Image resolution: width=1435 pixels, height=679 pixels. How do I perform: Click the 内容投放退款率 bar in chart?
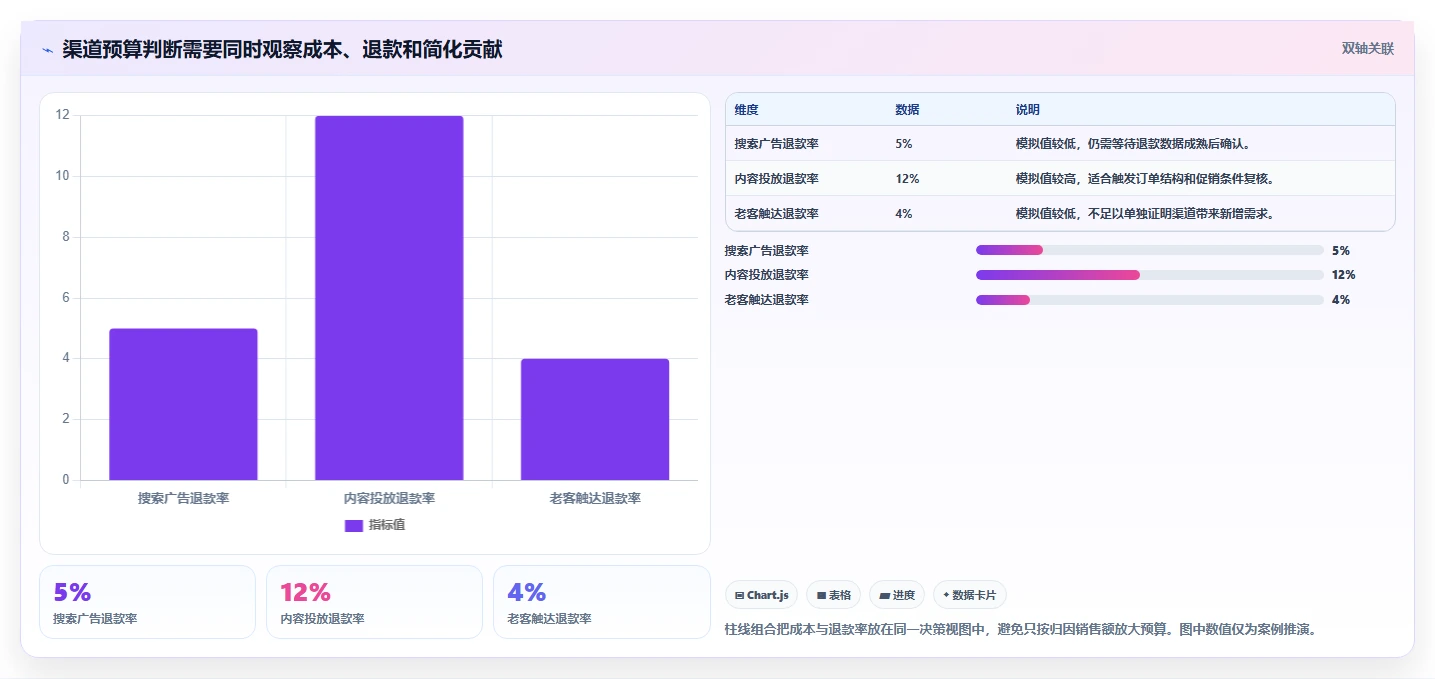(389, 298)
